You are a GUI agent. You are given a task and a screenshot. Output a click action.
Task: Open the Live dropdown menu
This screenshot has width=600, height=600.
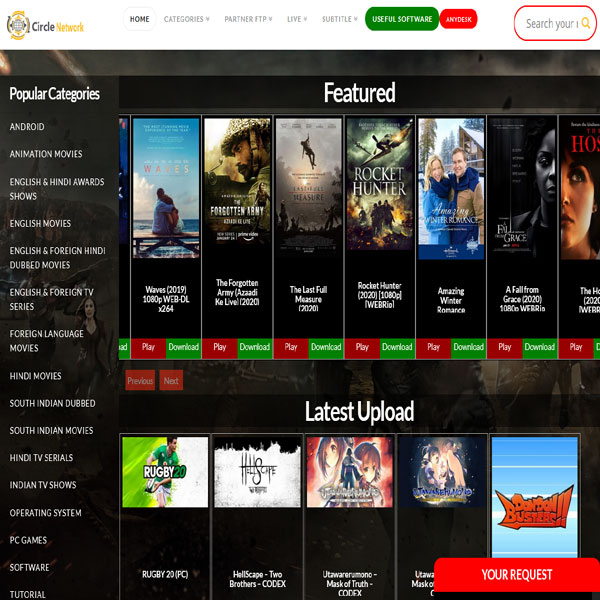297,19
